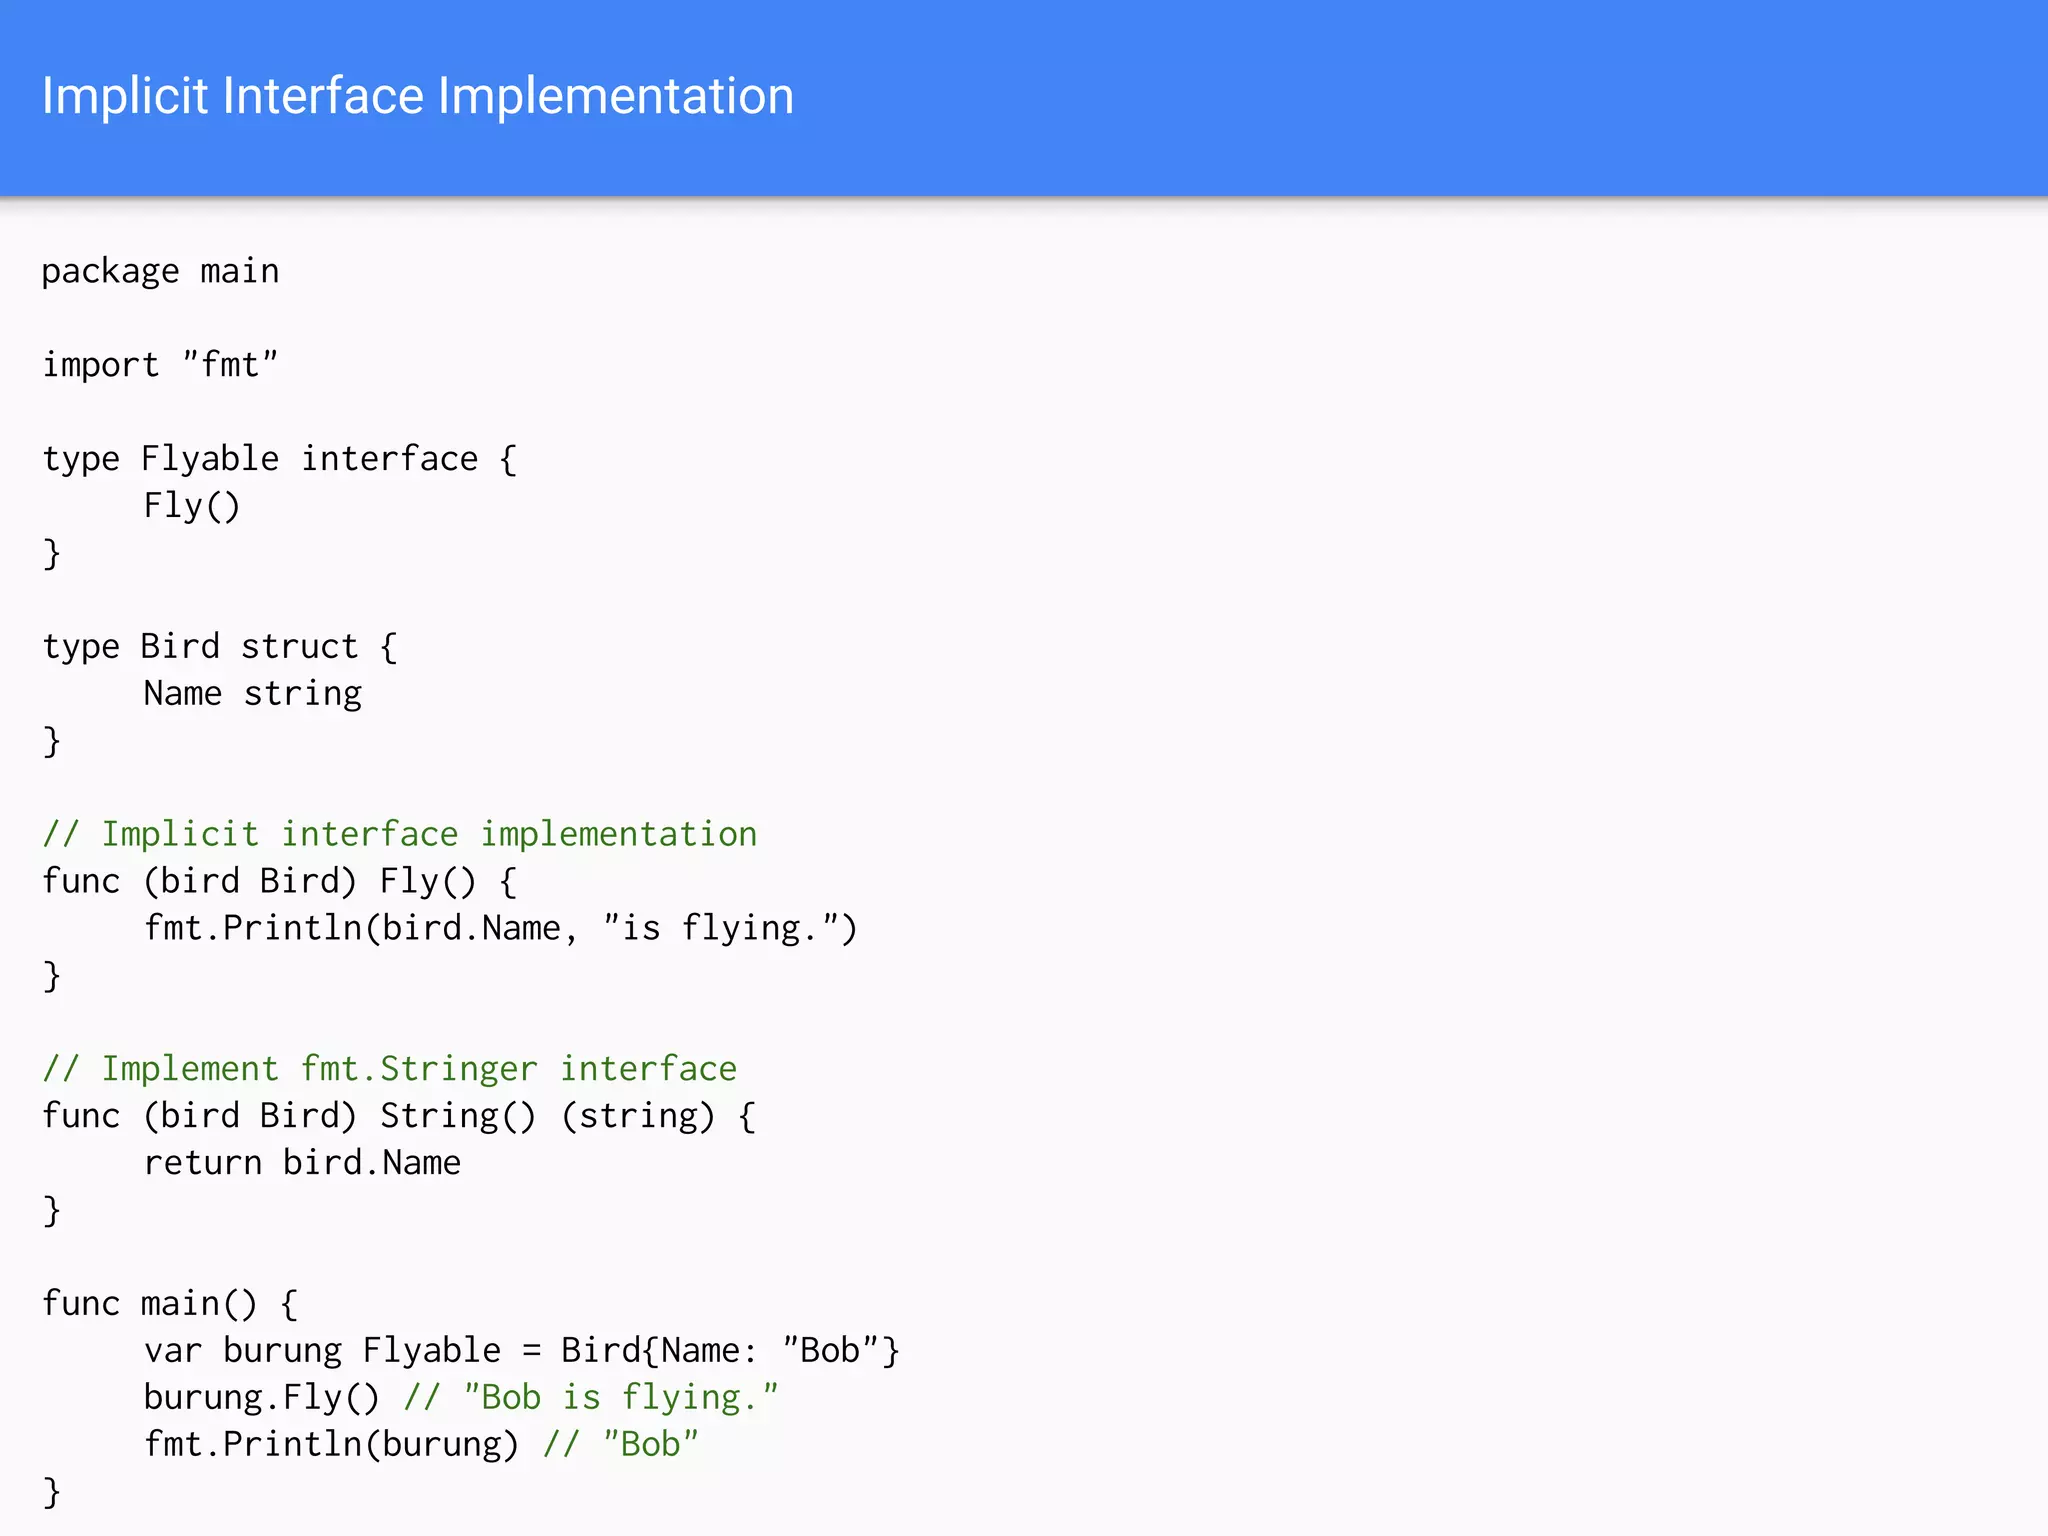Click the comment '// "Bob is flying."'
Viewport: 2048px width, 1536px height.
tap(591, 1398)
